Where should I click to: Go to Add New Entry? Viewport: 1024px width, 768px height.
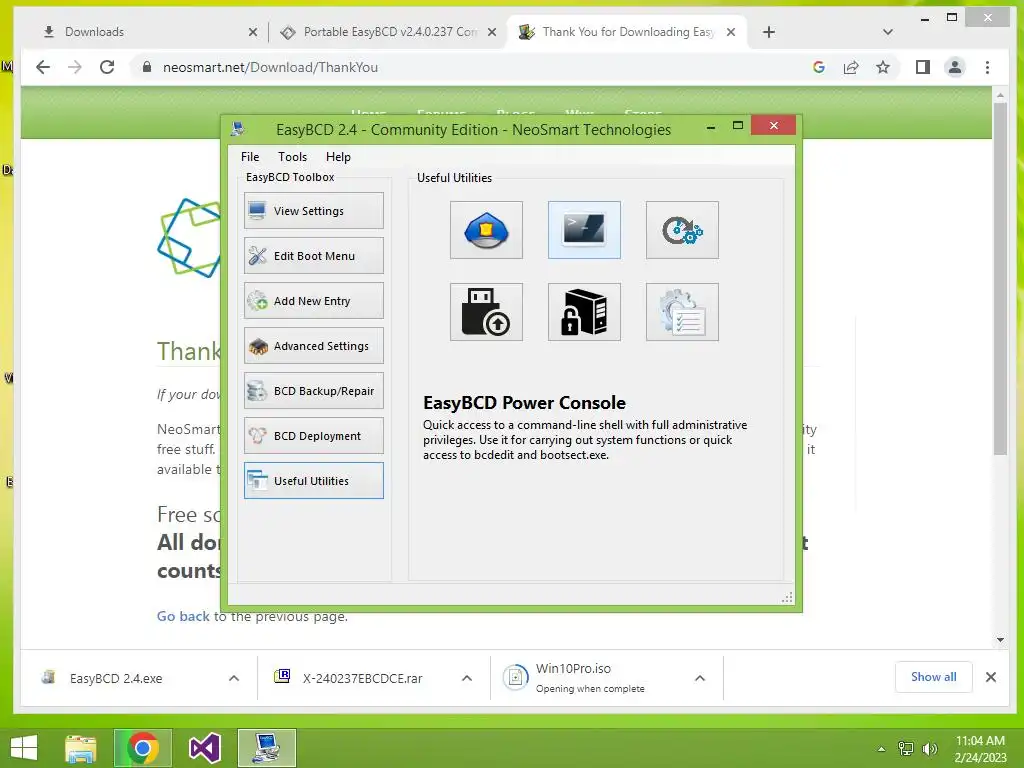click(x=313, y=300)
